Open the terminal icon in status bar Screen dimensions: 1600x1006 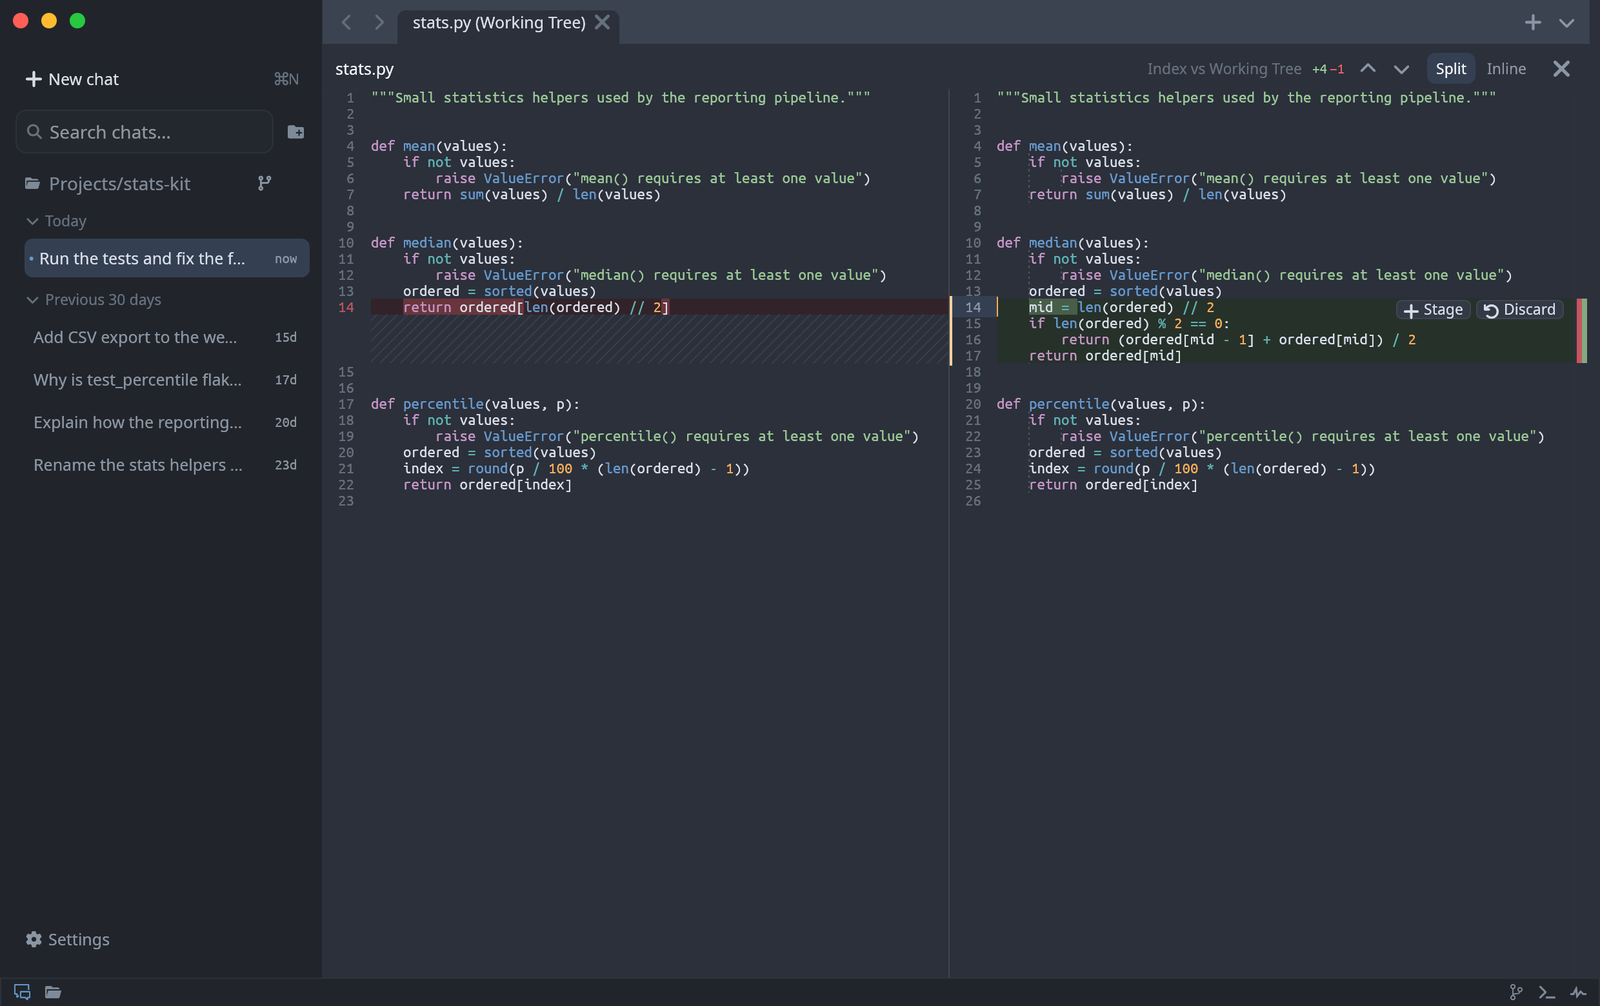pyautogui.click(x=1547, y=992)
